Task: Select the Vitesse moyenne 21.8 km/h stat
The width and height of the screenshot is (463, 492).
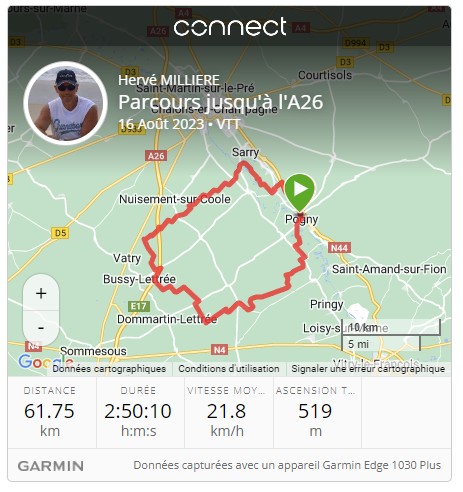Action: (227, 412)
